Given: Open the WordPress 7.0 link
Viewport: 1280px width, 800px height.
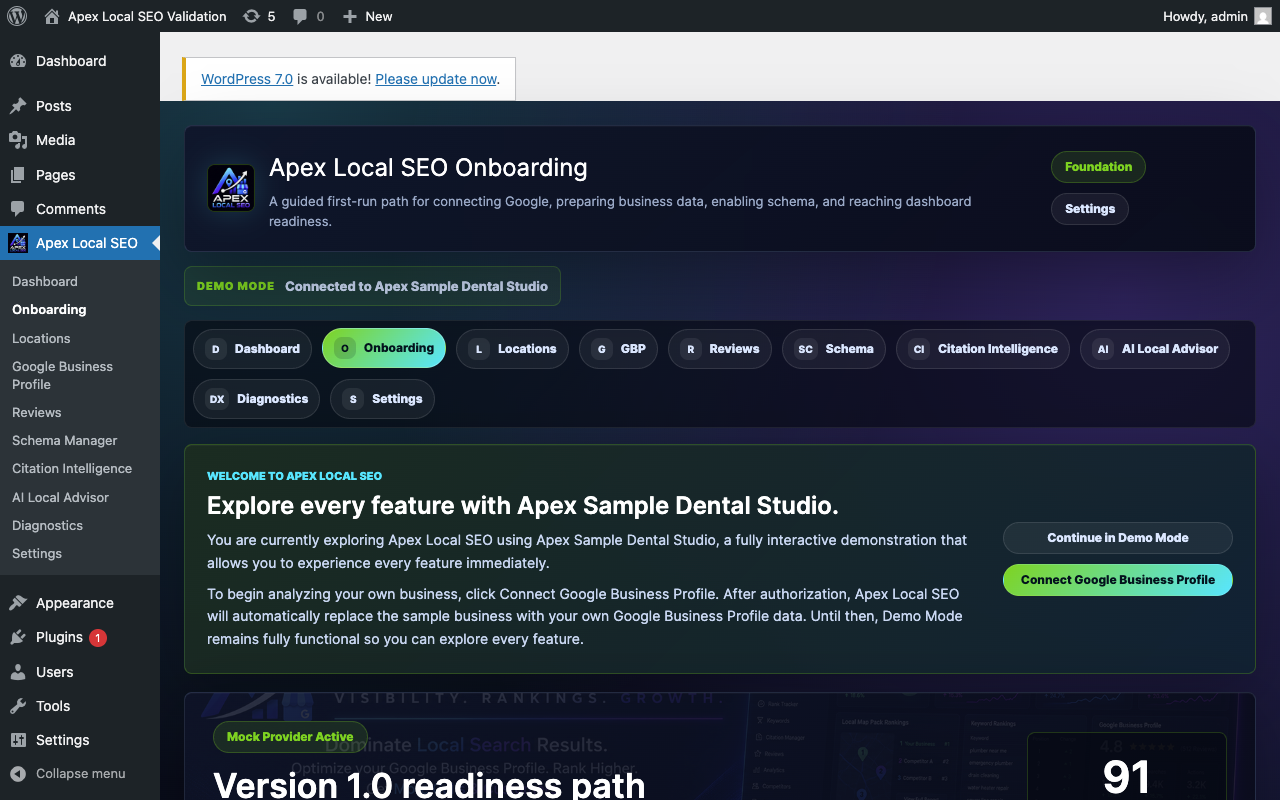Looking at the screenshot, I should point(247,79).
